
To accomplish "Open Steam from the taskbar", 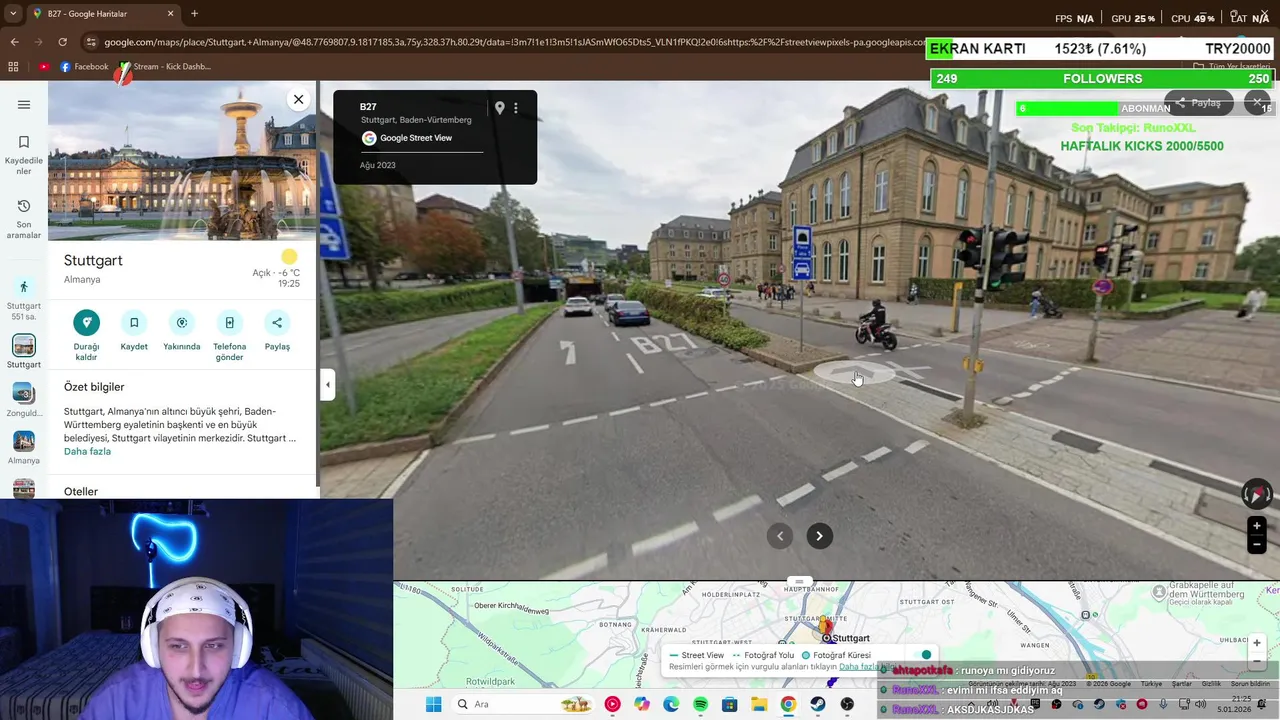I will (817, 704).
